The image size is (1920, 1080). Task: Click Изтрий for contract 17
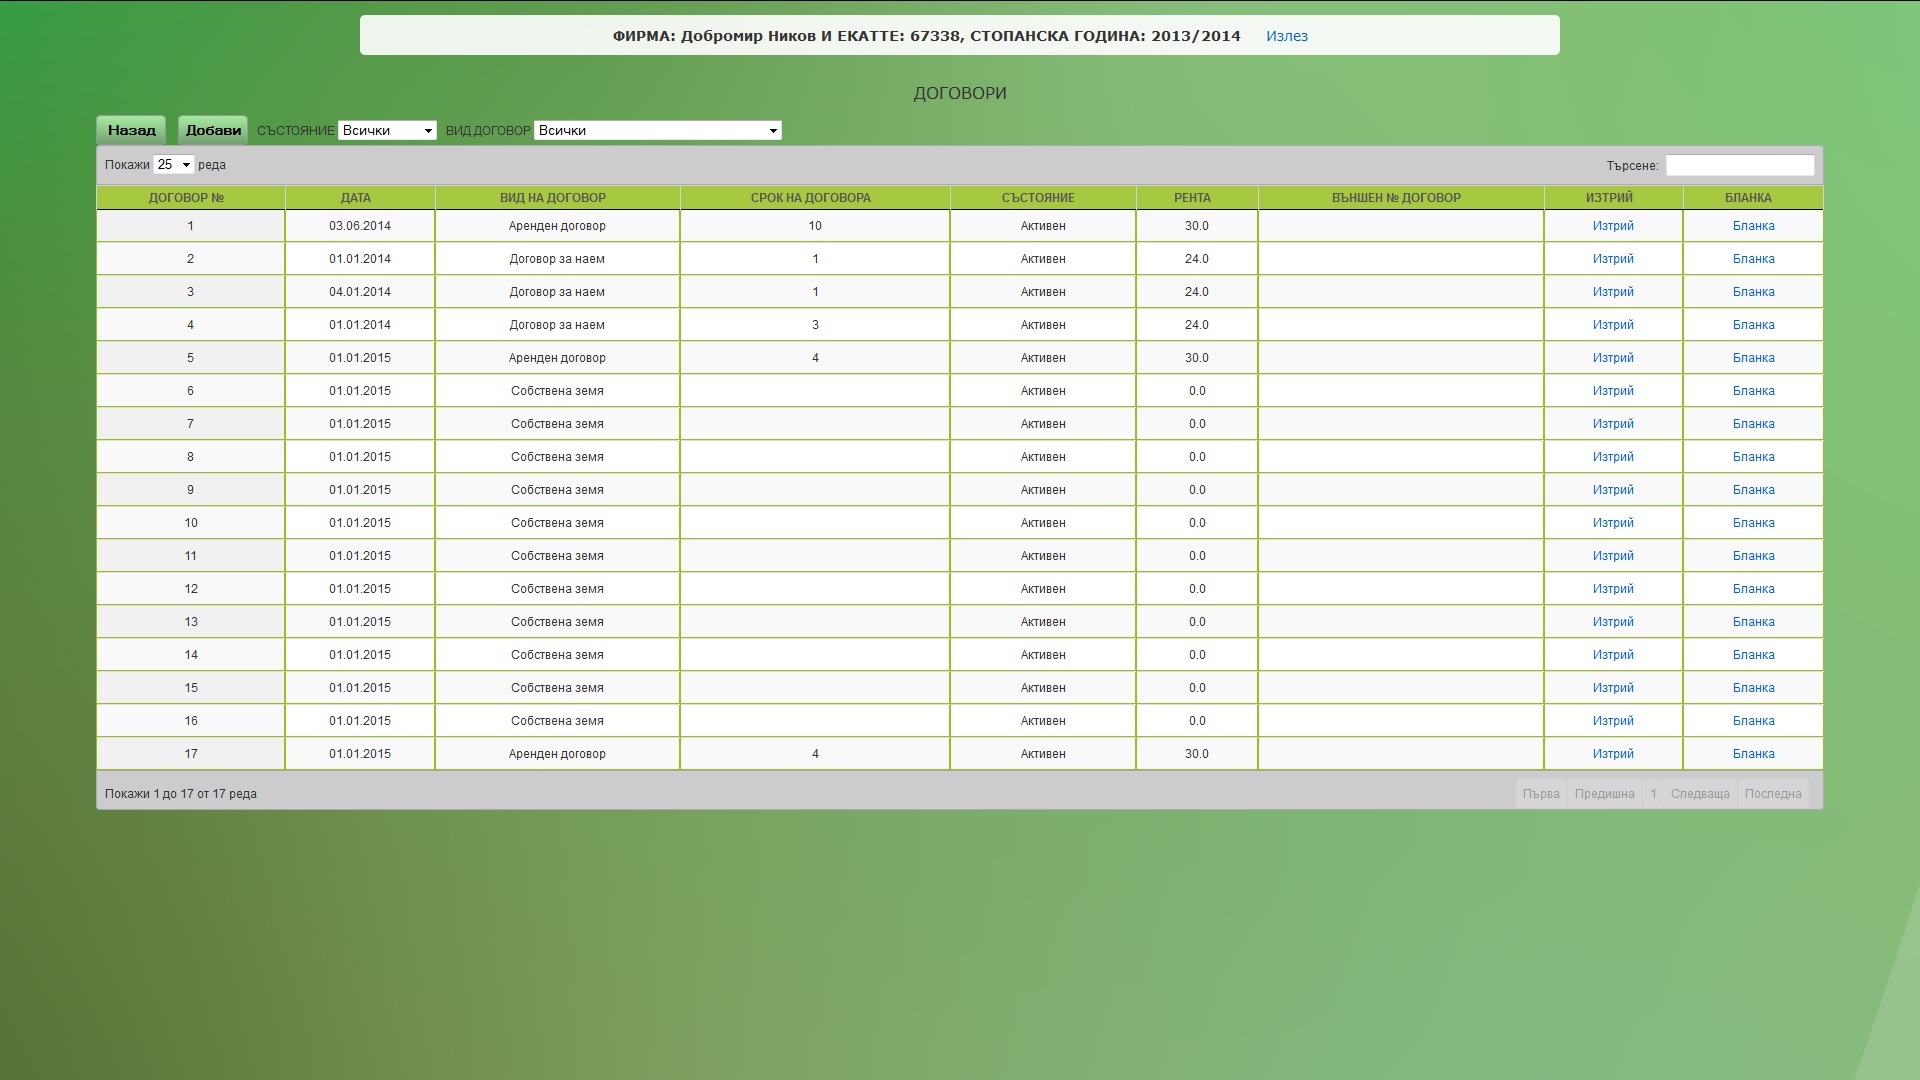[x=1612, y=754]
